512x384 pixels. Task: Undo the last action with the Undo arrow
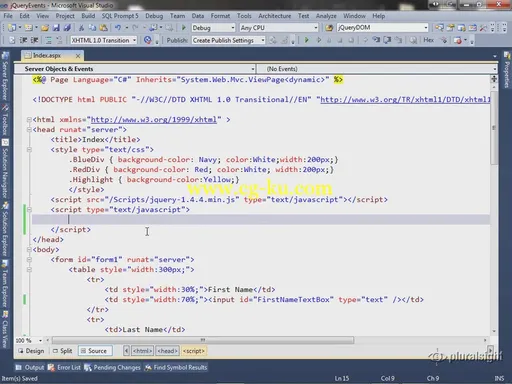tap(118, 28)
